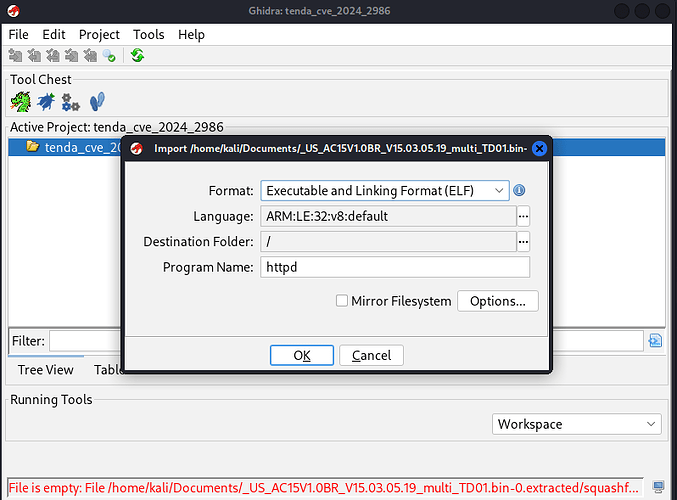
Task: Close the import dialog
Action: (539, 149)
